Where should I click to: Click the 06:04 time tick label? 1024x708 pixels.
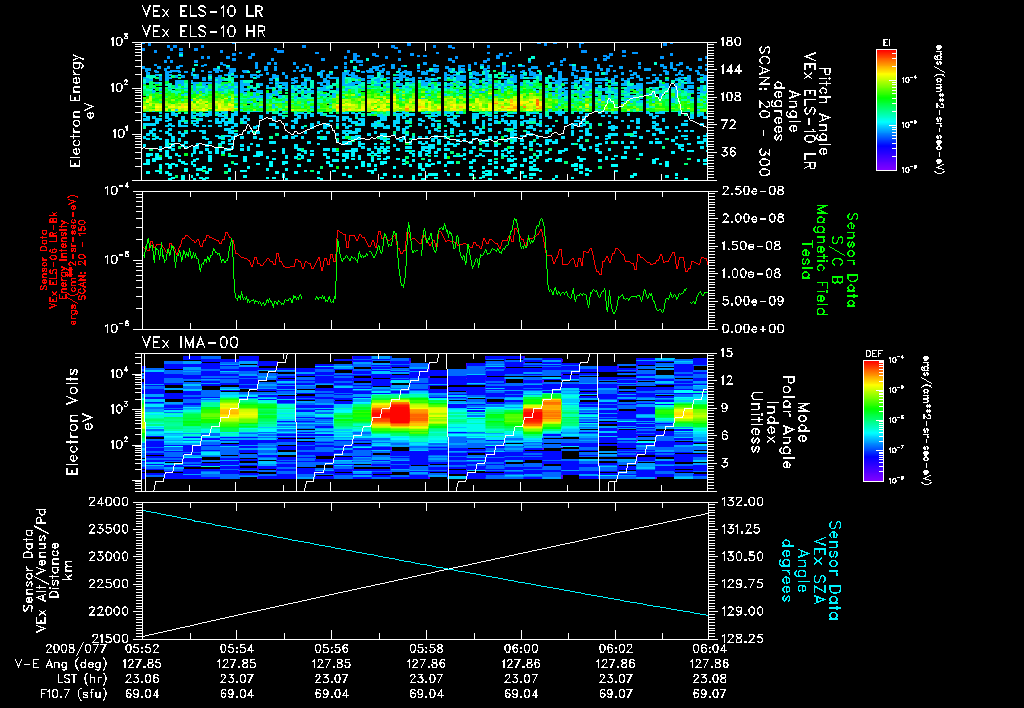click(710, 649)
